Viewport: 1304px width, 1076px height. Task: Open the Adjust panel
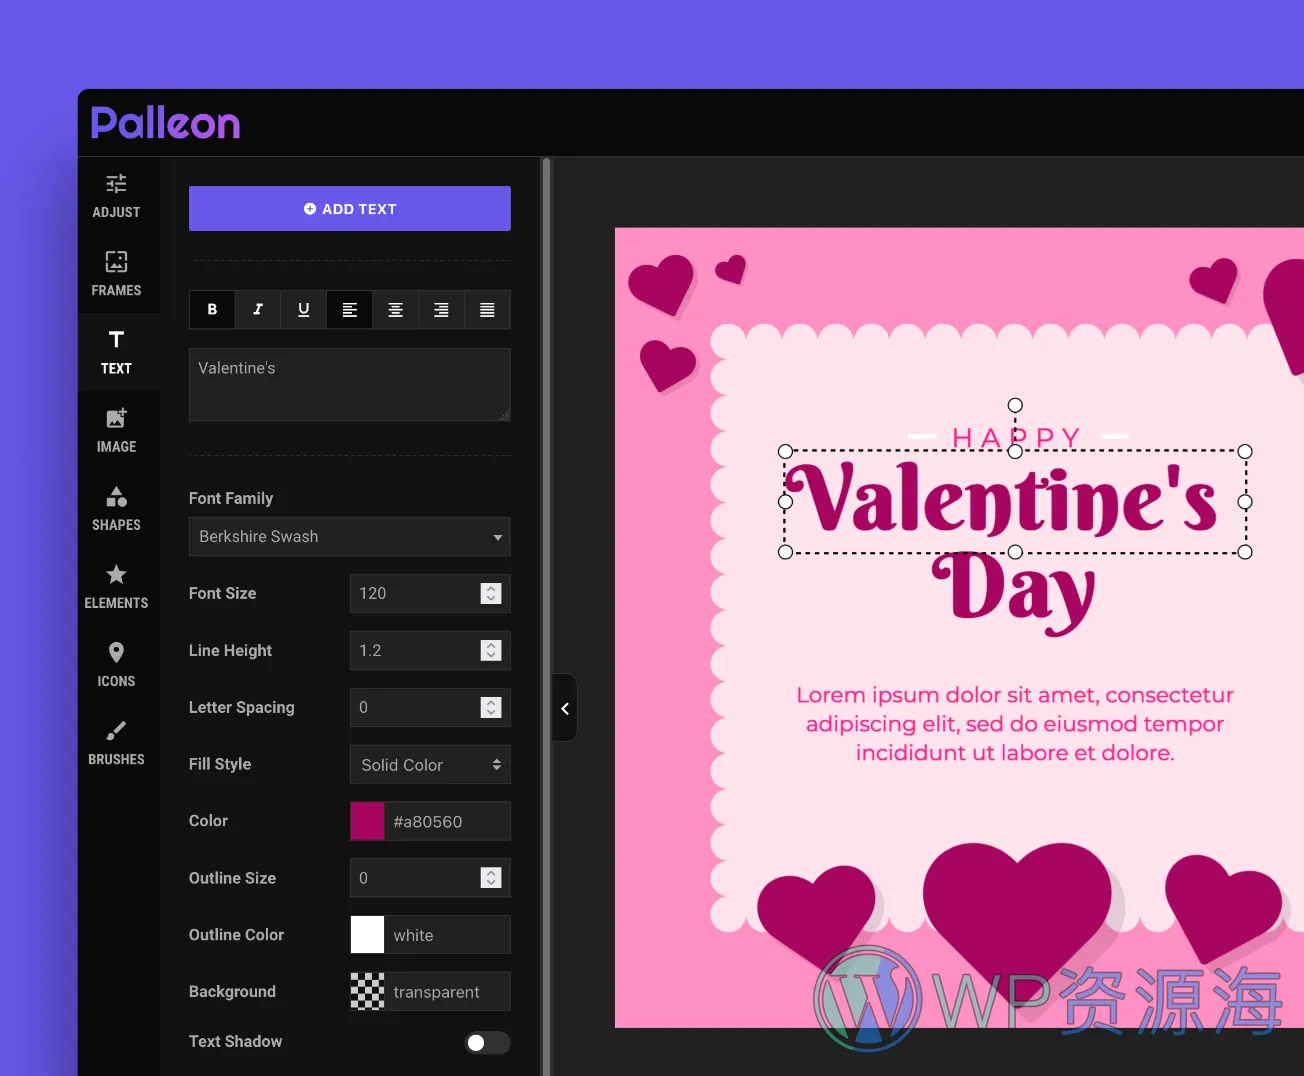[x=116, y=195]
